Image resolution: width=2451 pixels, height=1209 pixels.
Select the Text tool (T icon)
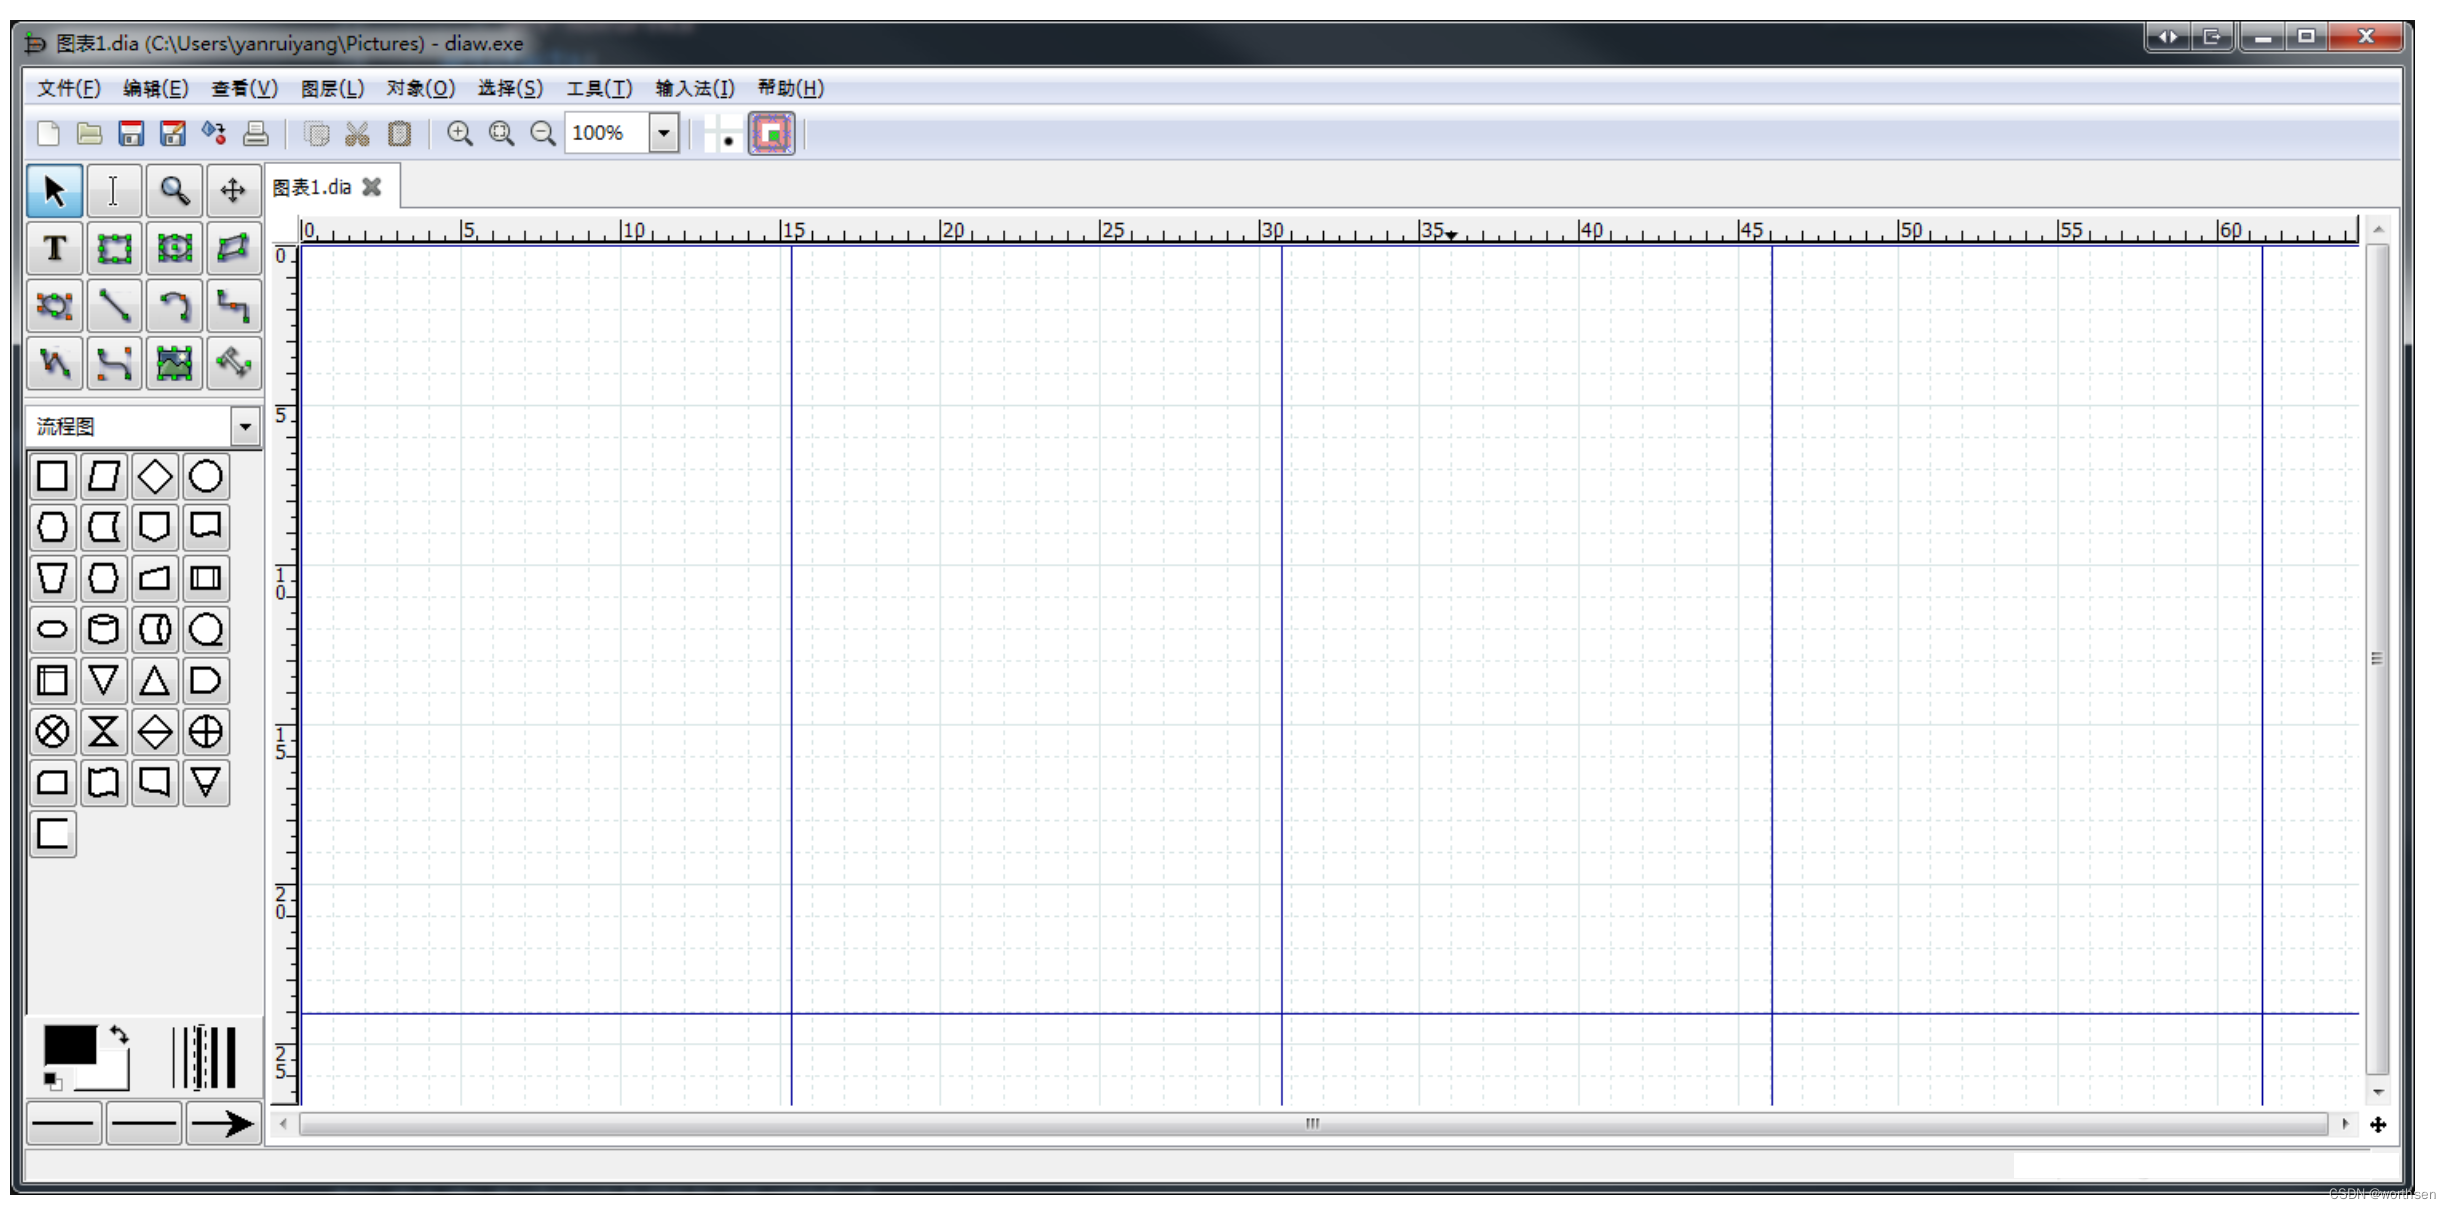coord(54,248)
